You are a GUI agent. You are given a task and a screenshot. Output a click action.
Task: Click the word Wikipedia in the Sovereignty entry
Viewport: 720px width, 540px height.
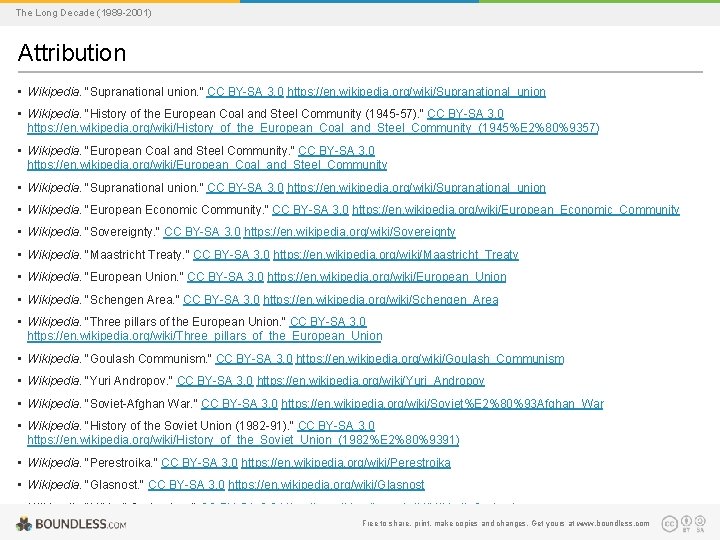[x=55, y=232]
